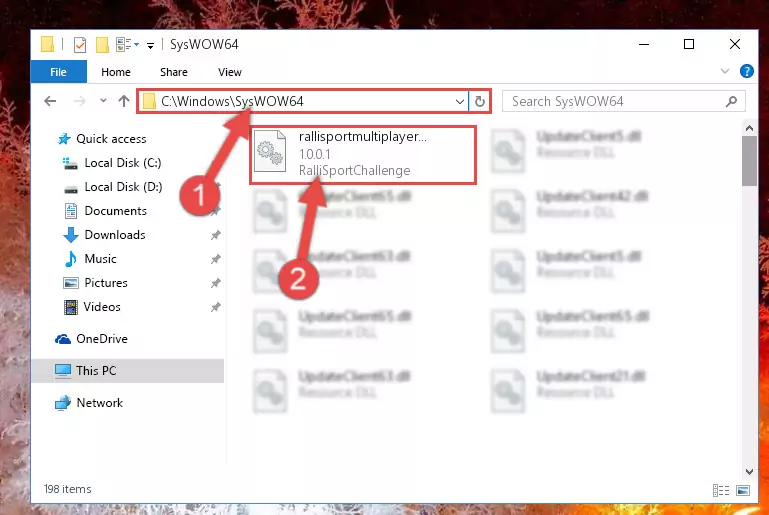Open Documents in the sidebar
Screen dimensions: 769x515
[x=106, y=211]
